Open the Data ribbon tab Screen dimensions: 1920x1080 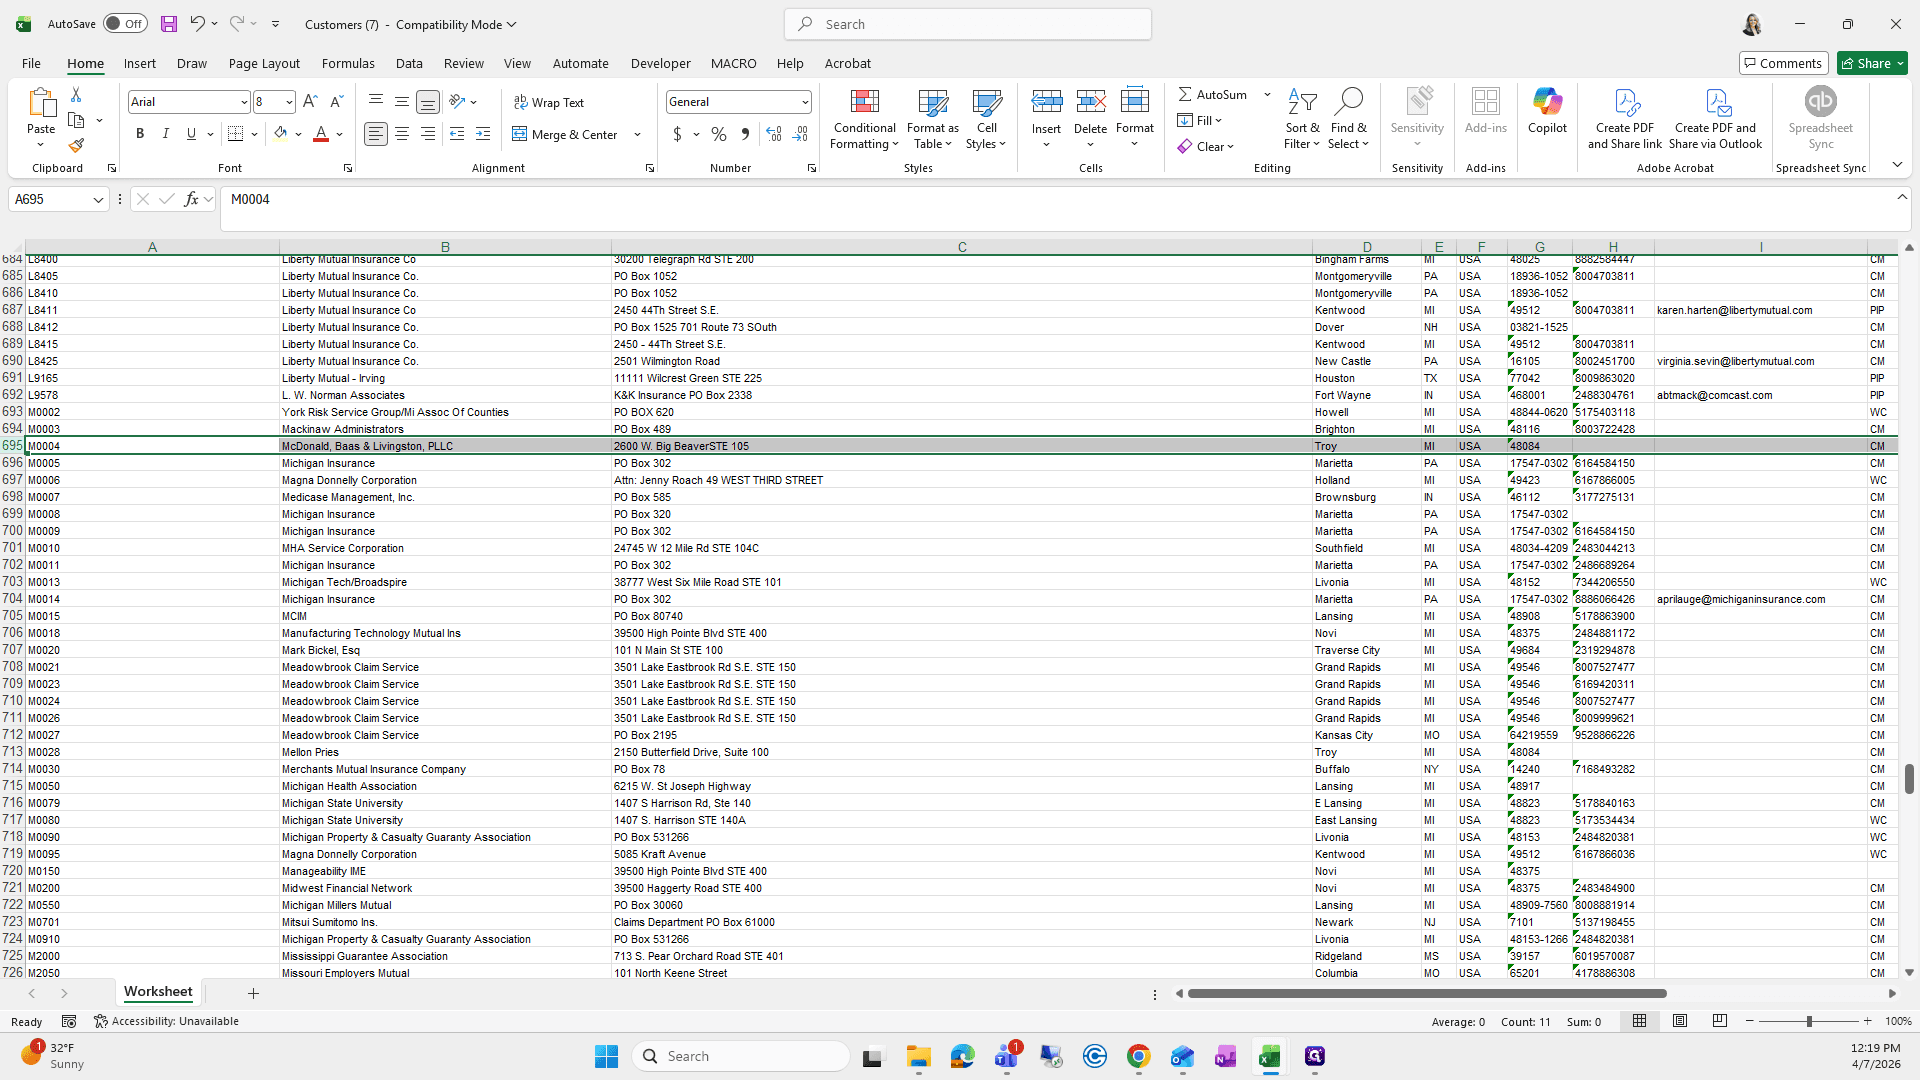[x=409, y=63]
